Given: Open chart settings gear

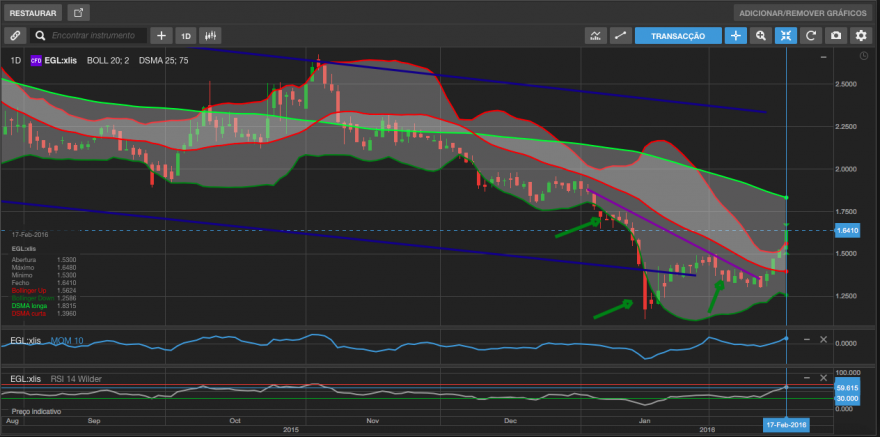Looking at the screenshot, I should point(861,35).
